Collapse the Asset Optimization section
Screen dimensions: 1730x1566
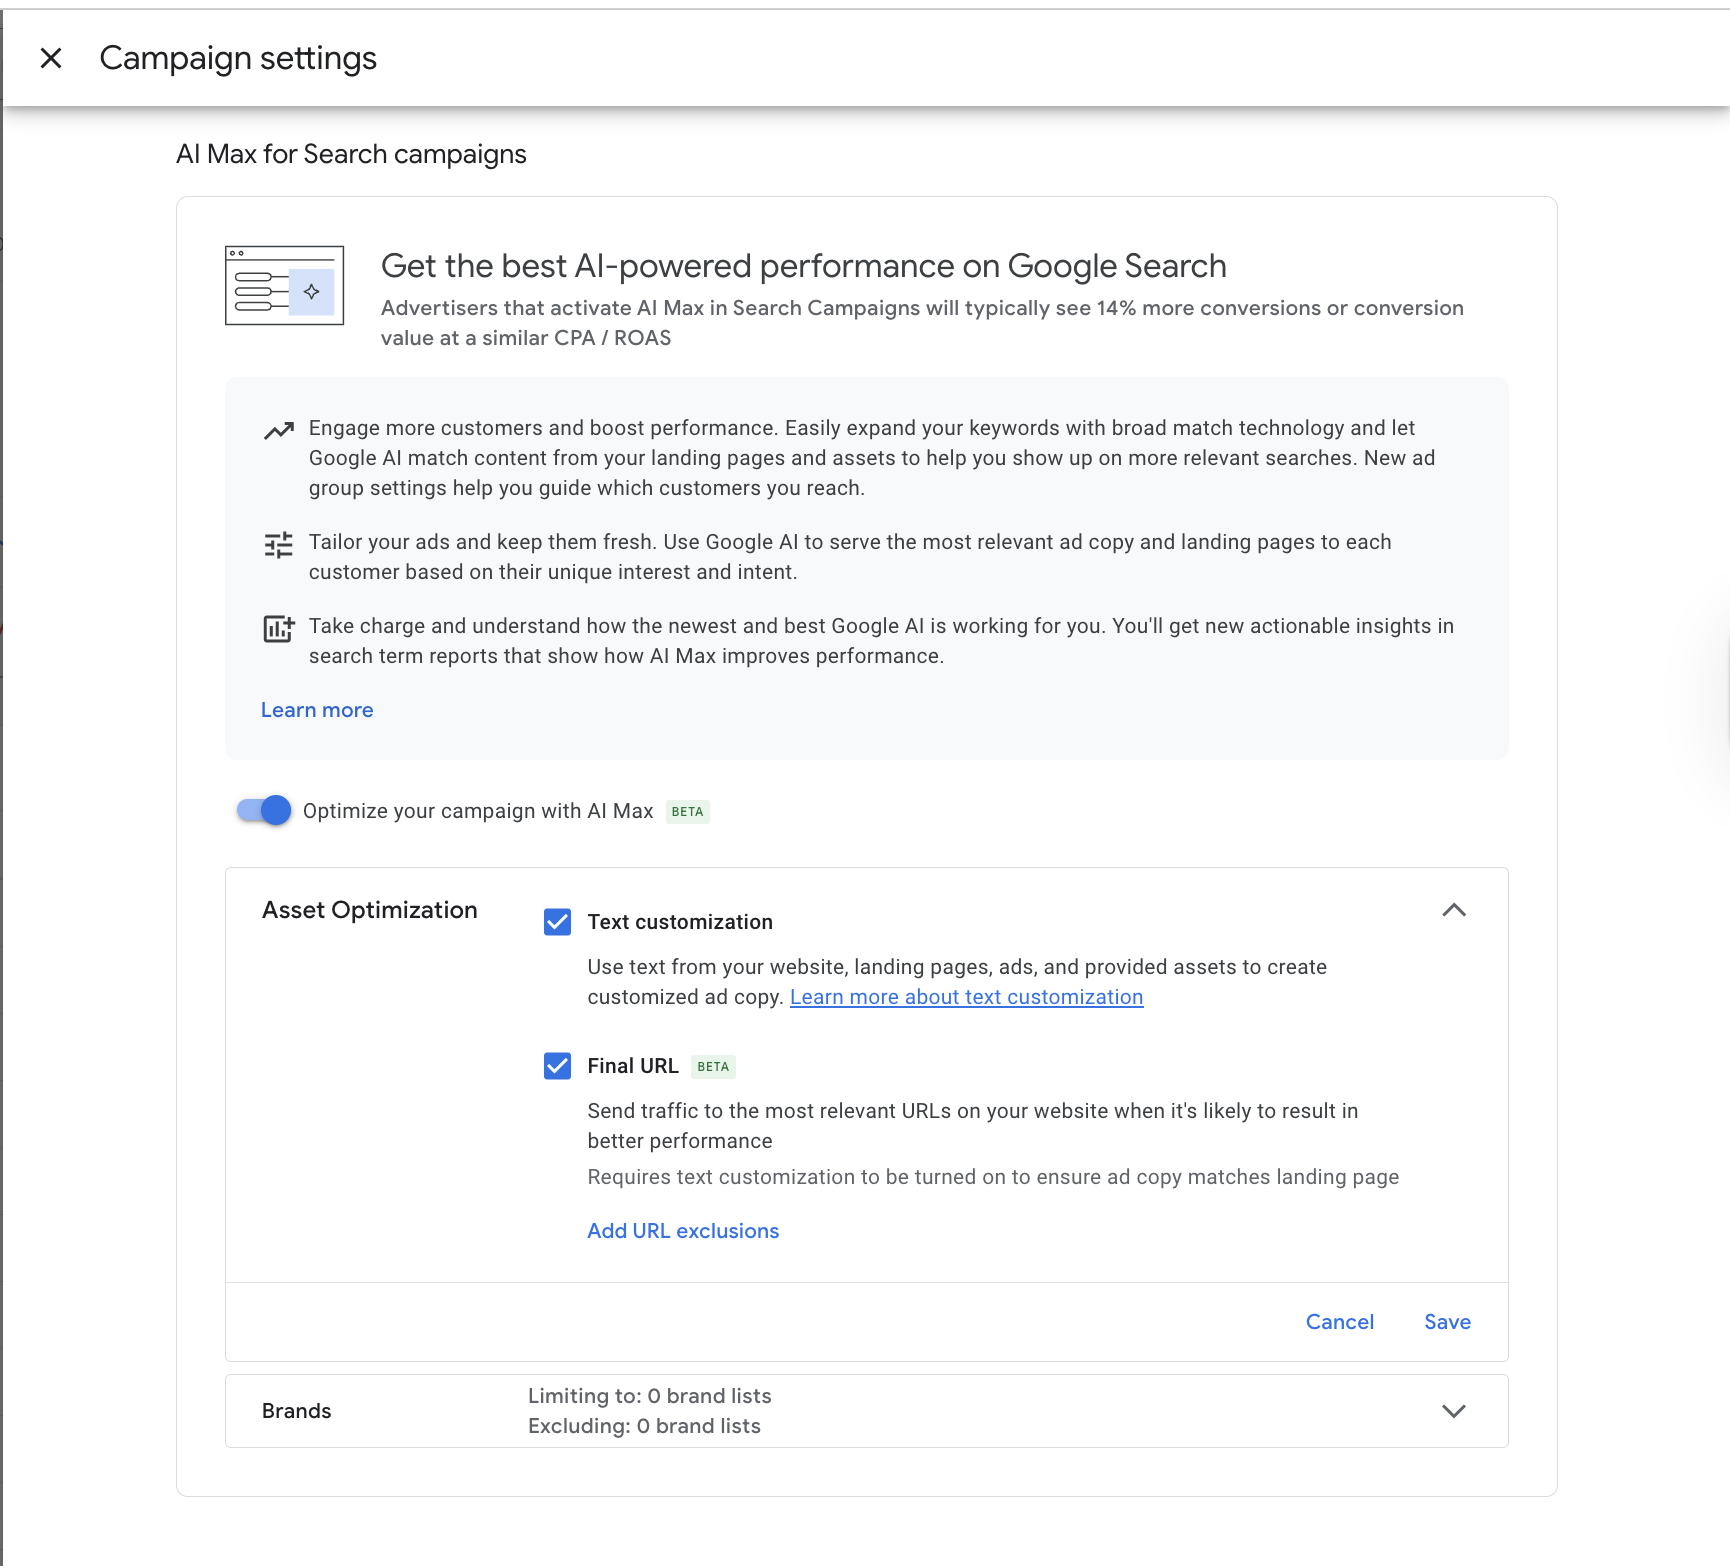pos(1454,910)
